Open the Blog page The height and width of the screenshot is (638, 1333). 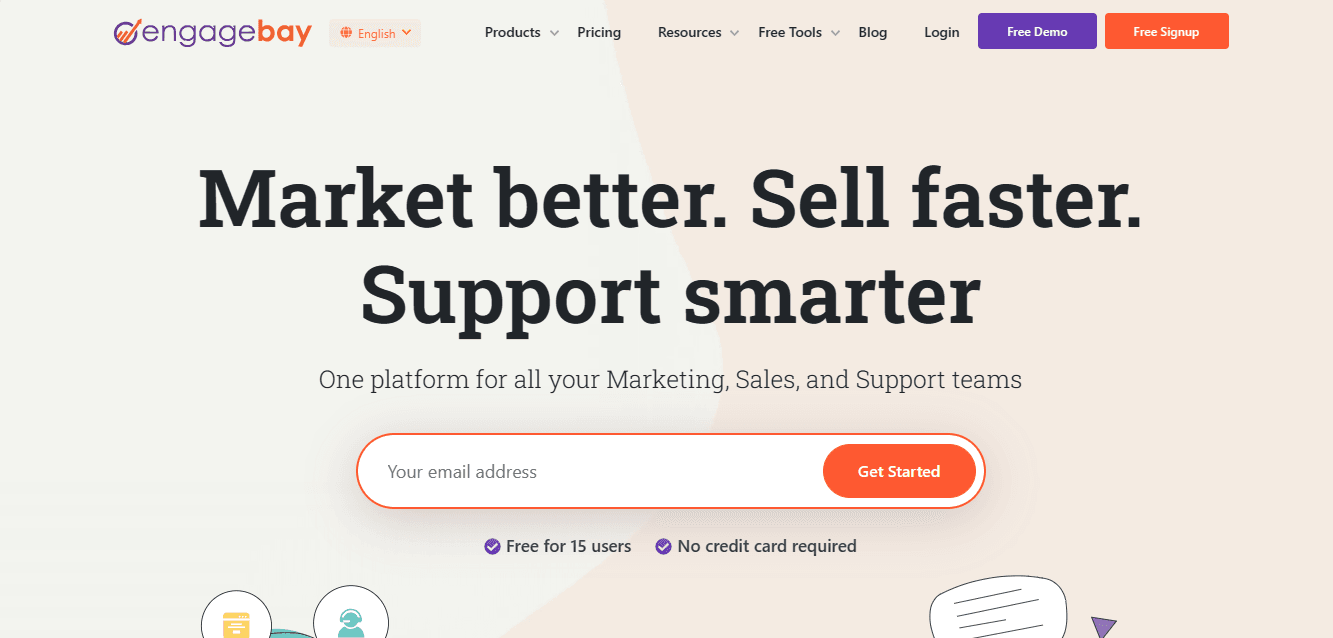click(x=872, y=32)
